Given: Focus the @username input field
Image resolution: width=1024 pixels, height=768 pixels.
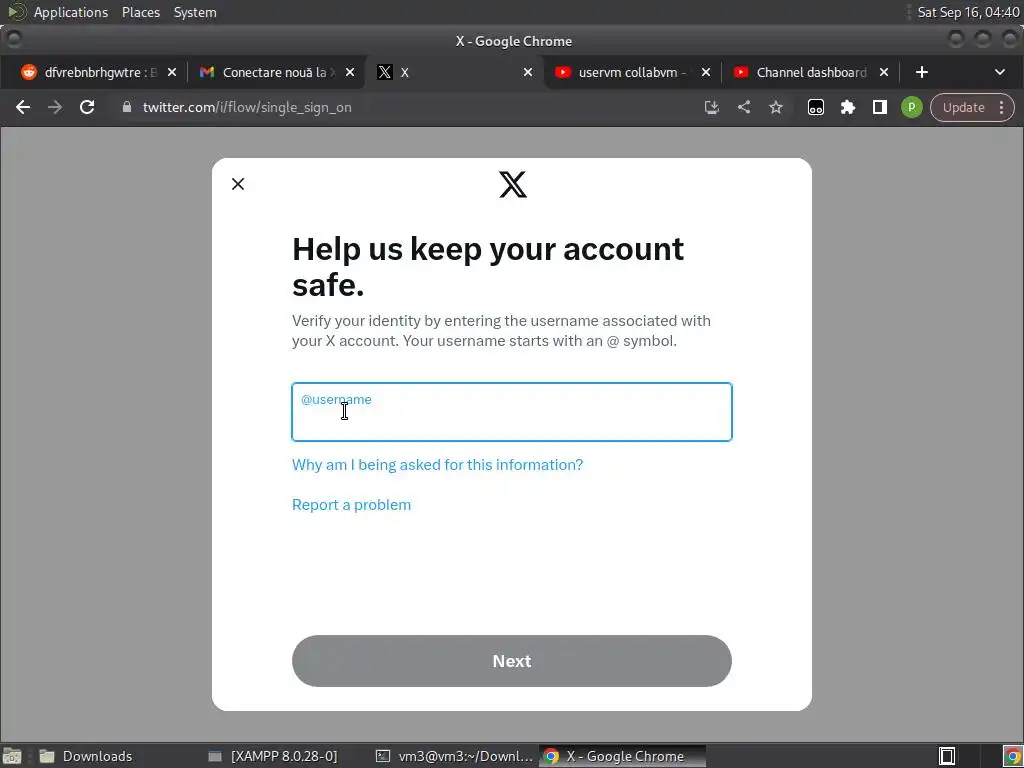Looking at the screenshot, I should click(x=512, y=412).
